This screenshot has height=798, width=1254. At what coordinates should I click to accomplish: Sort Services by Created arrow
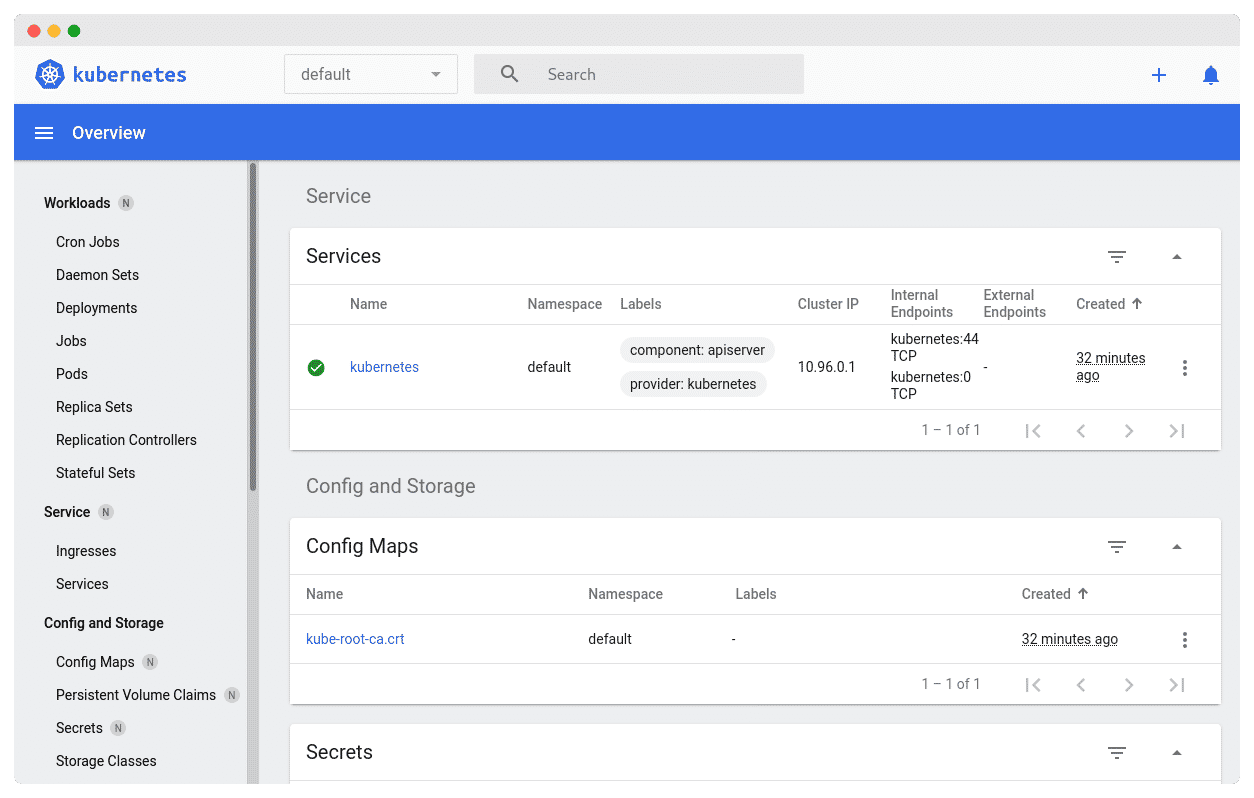click(x=1137, y=304)
